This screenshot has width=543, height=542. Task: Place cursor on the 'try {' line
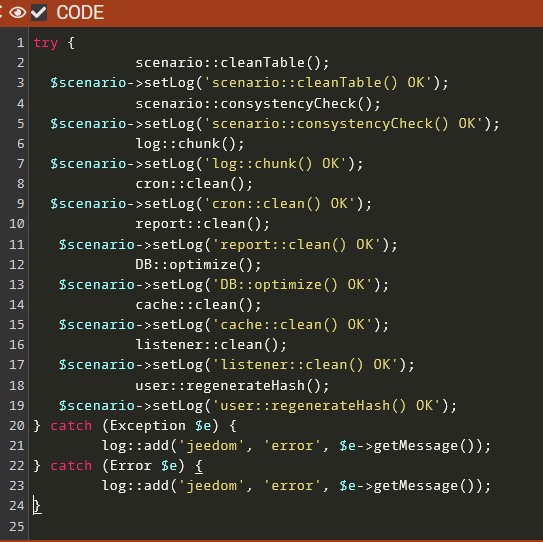(54, 43)
